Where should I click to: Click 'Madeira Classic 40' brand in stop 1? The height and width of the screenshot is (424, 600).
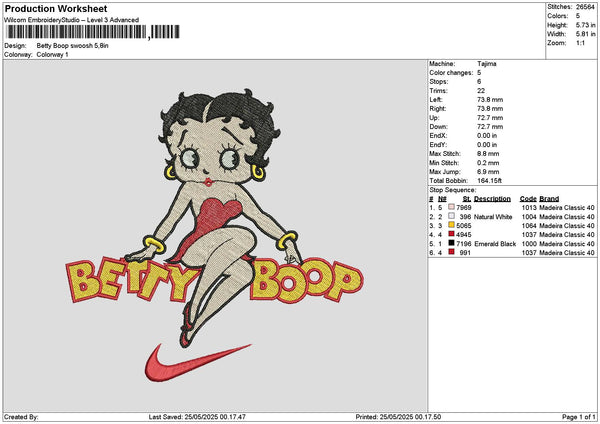(x=567, y=207)
